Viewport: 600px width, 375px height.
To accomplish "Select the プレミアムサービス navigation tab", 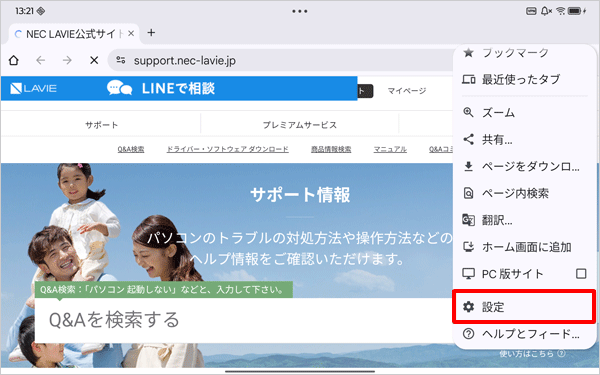I will click(x=300, y=125).
